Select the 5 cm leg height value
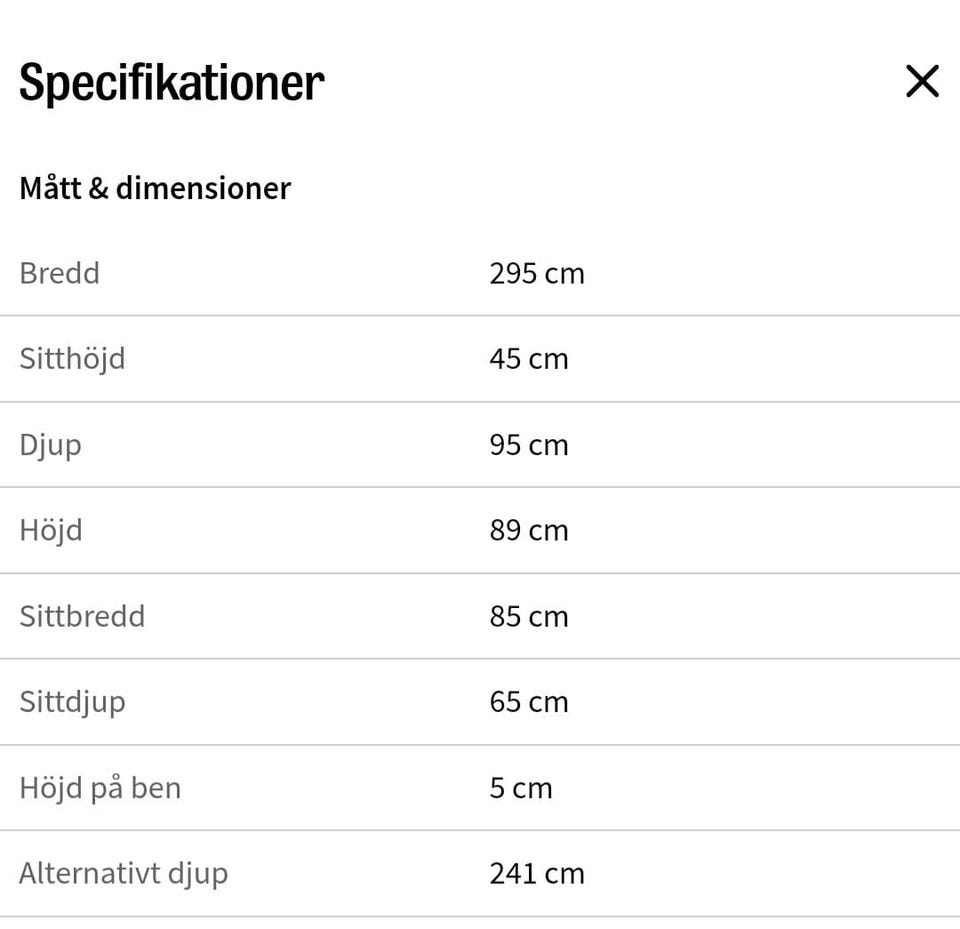 coord(521,788)
